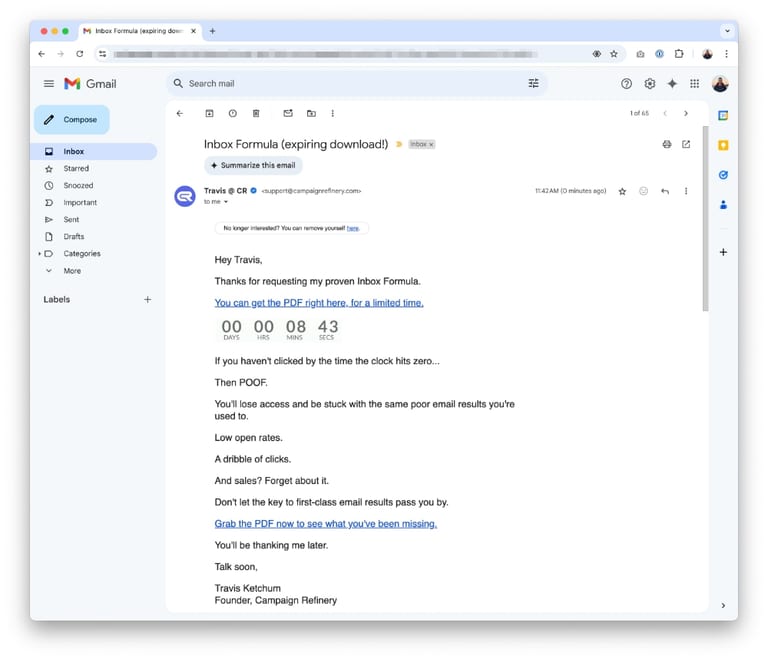Open Google Keep side panel
This screenshot has height=660, width=768.
coord(723,145)
